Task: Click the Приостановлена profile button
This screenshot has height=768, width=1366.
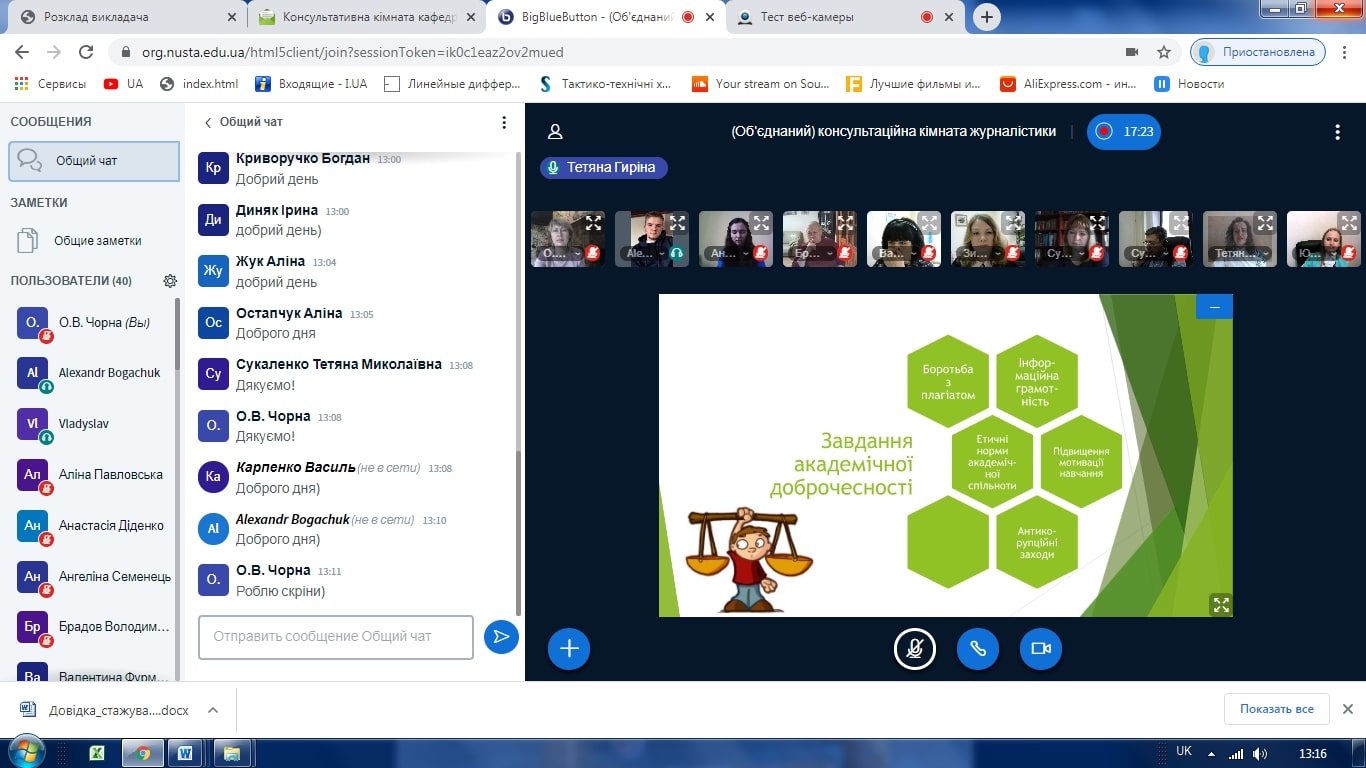Action: click(x=1258, y=52)
